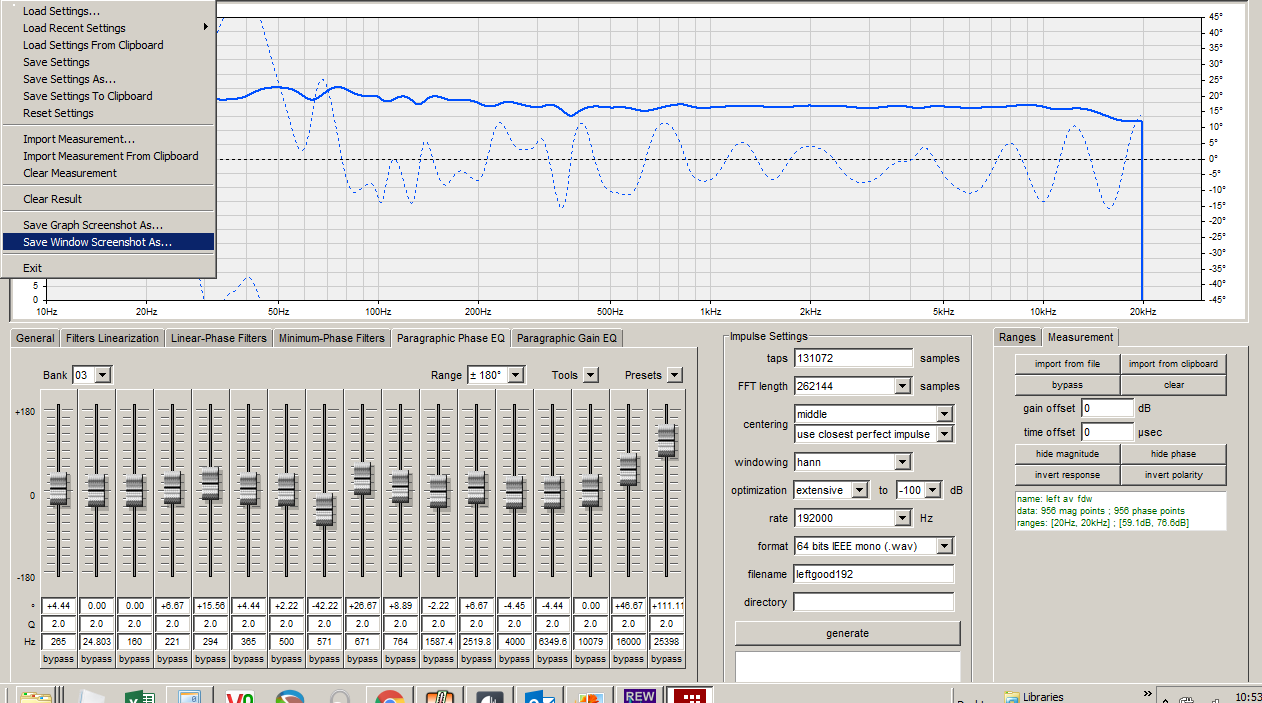Choose Save Window Screenshot As menu item
The image size is (1262, 703).
[x=98, y=242]
